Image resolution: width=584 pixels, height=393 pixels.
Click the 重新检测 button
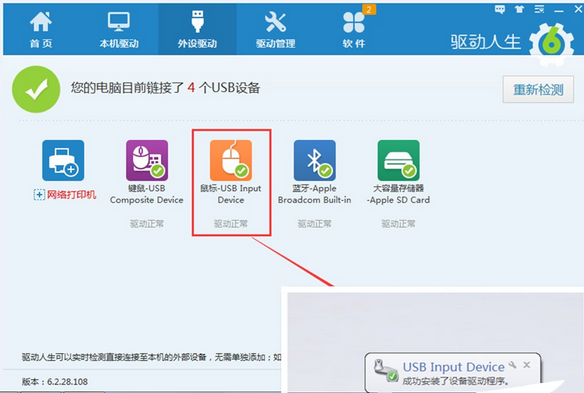click(538, 89)
